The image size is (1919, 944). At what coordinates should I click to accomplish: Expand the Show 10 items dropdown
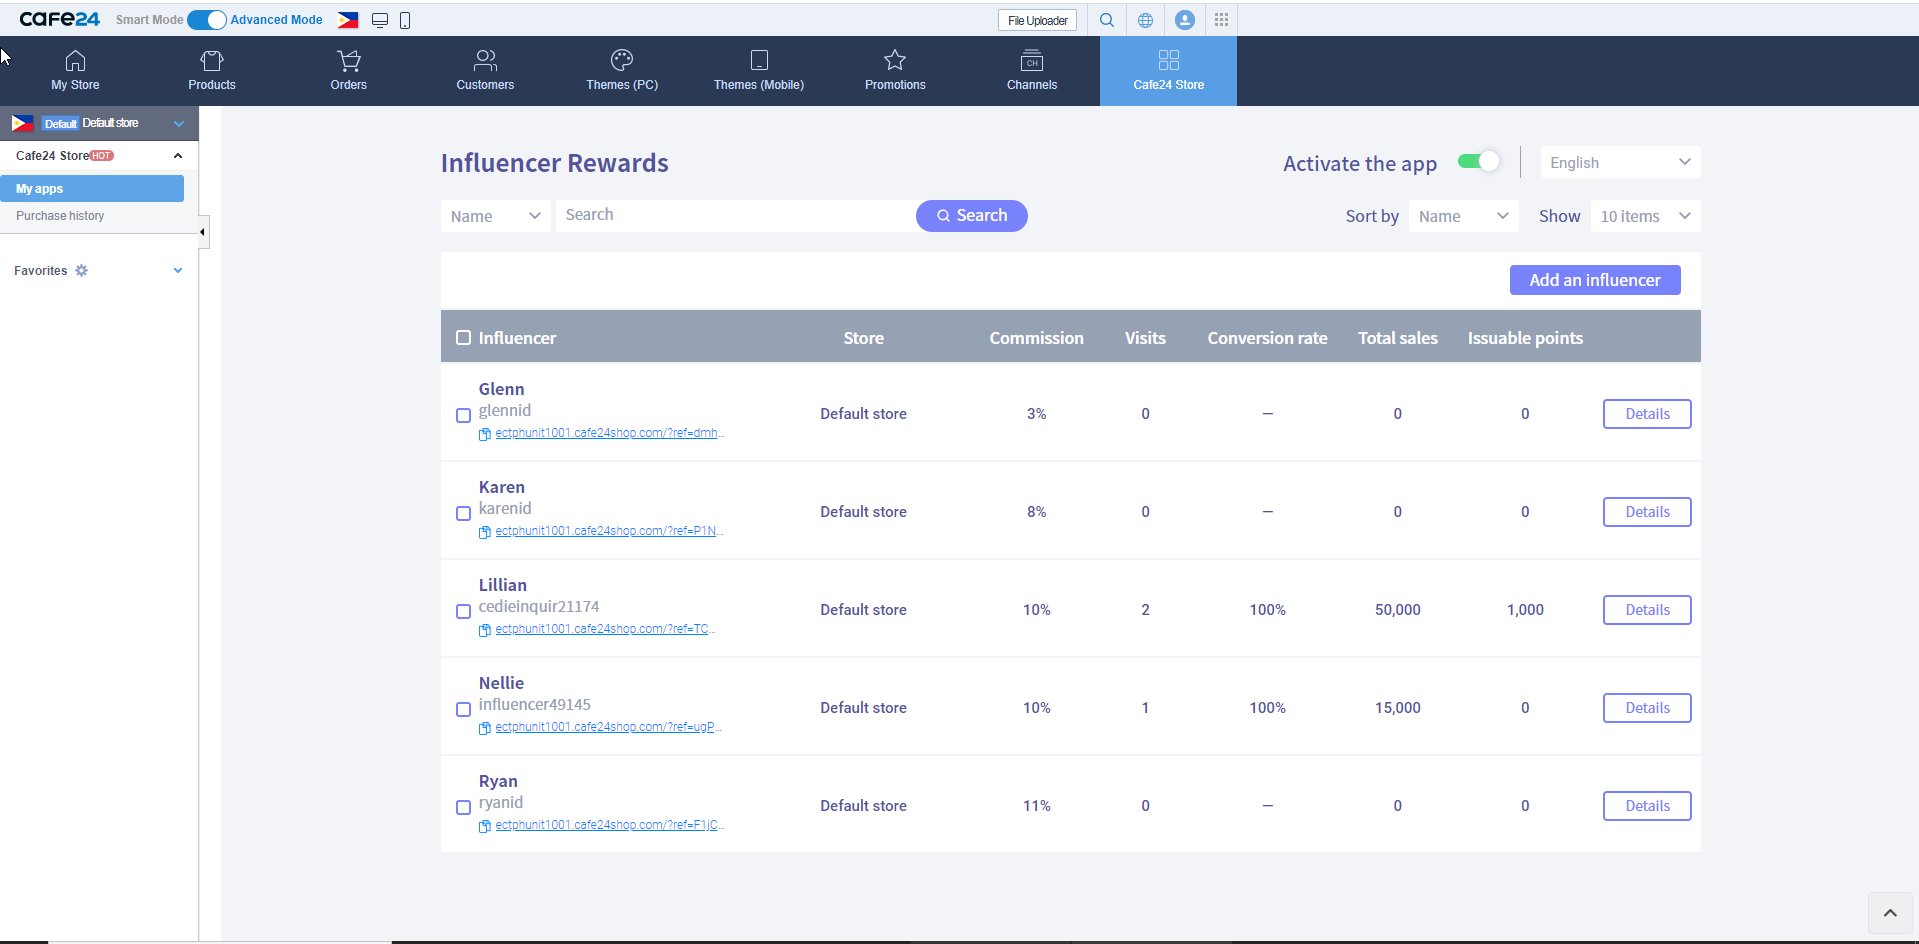click(x=1644, y=216)
